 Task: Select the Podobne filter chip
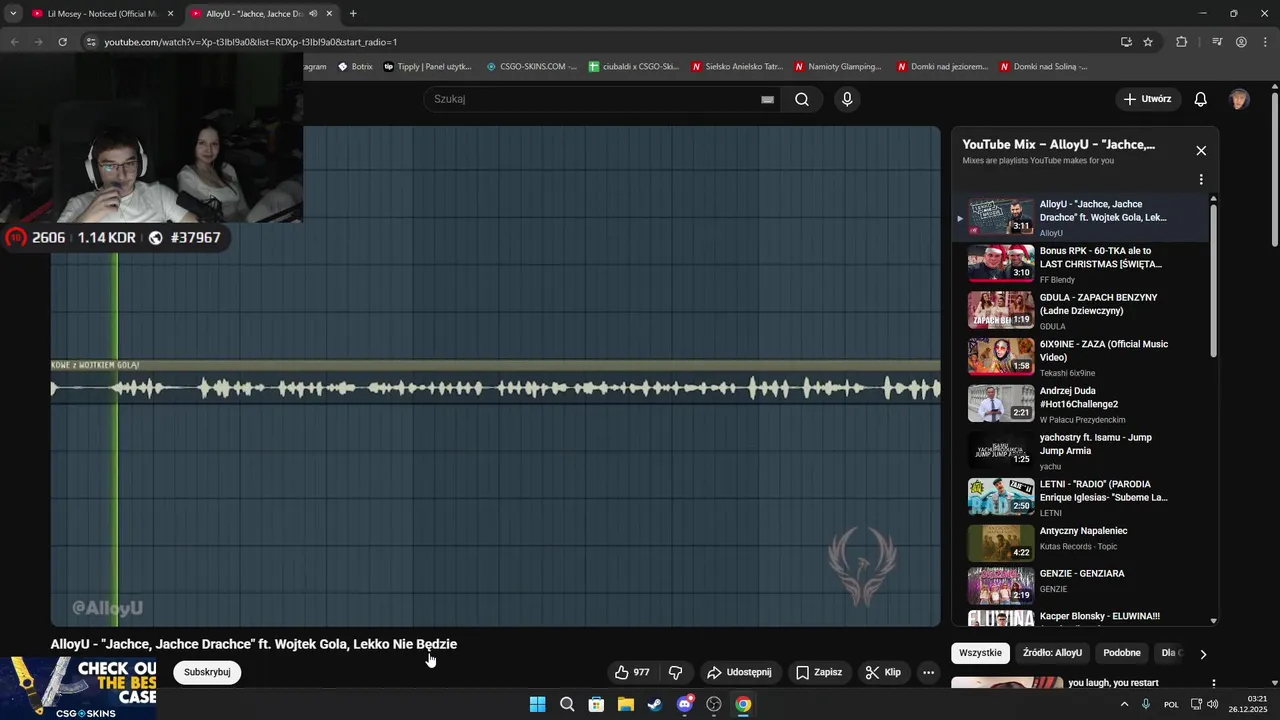(x=1121, y=653)
